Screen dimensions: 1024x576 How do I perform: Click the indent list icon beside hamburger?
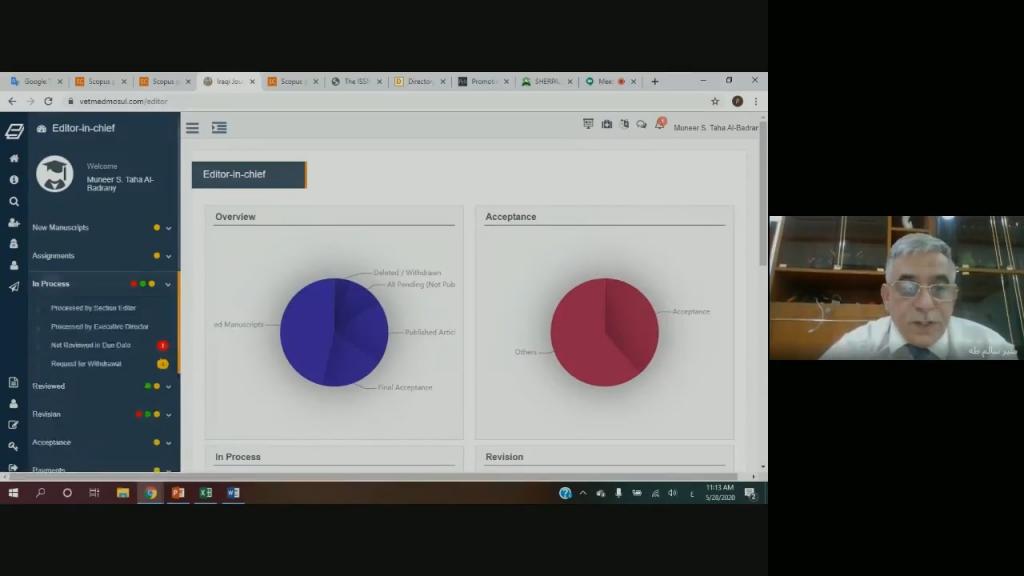(219, 128)
